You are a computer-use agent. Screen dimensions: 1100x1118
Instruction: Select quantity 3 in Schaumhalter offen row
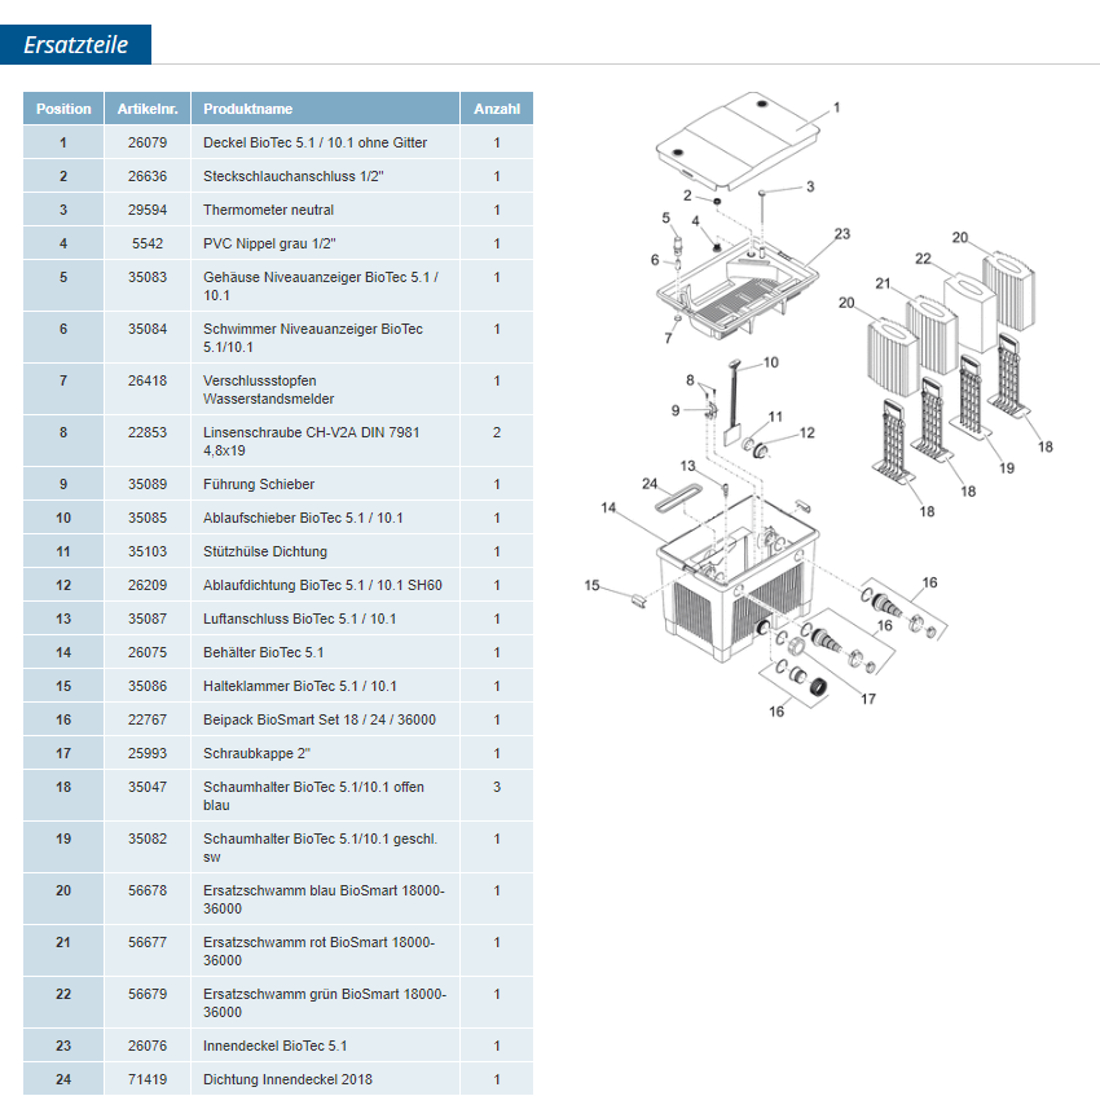[497, 786]
